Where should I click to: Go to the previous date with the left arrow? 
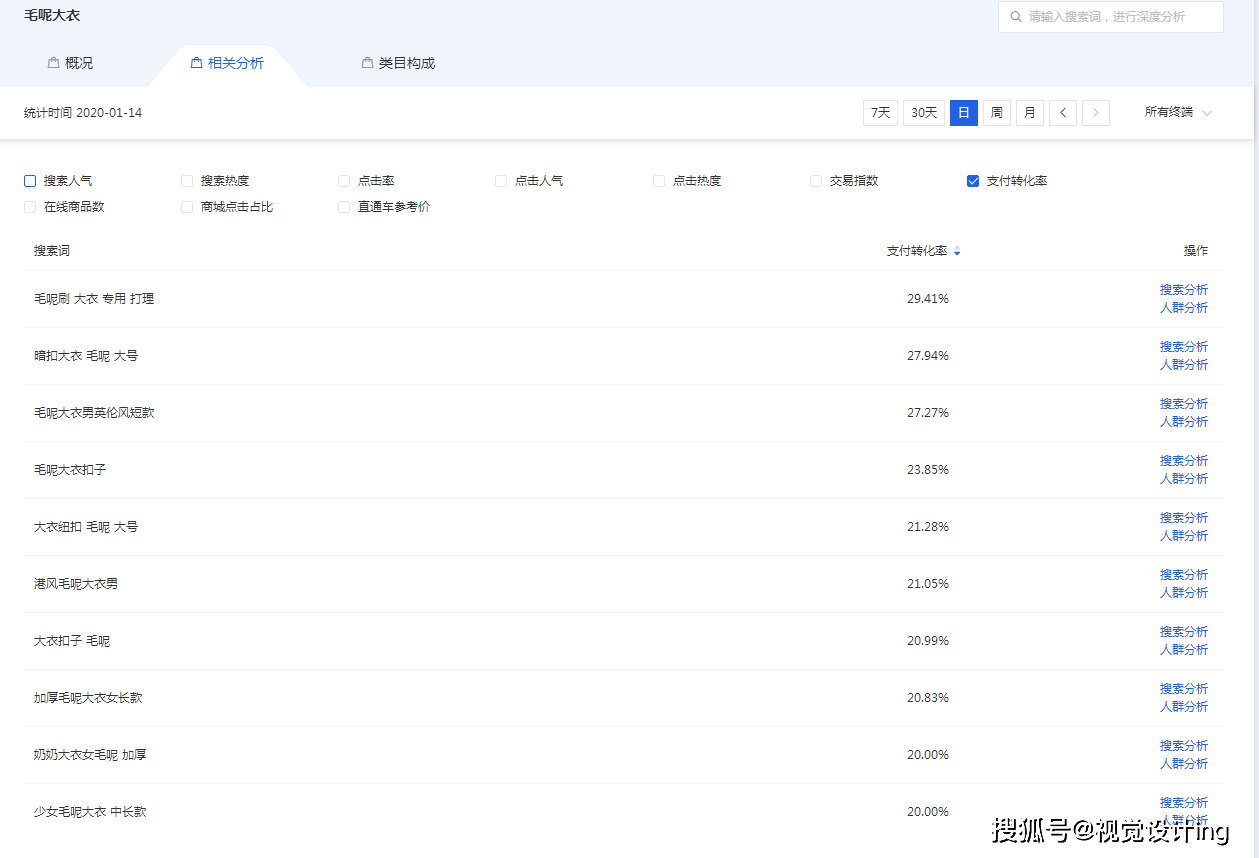1063,113
